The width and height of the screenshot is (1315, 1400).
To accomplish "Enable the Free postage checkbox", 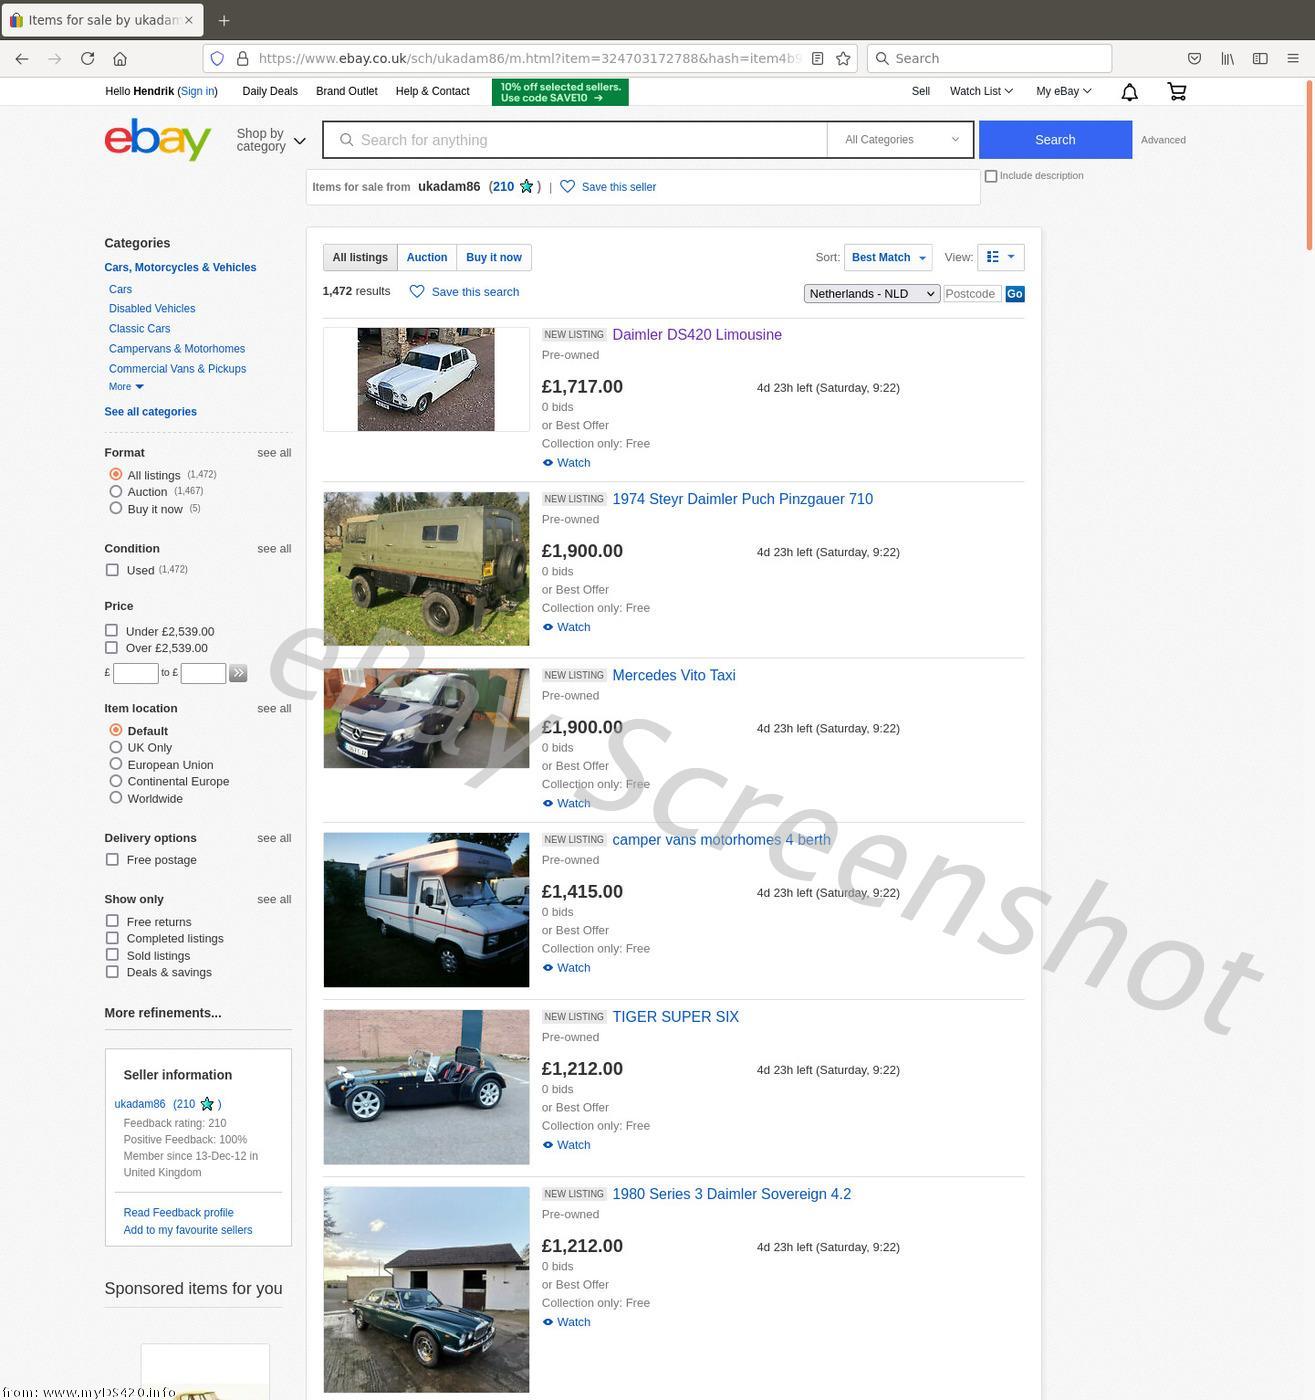I will click(x=112, y=860).
